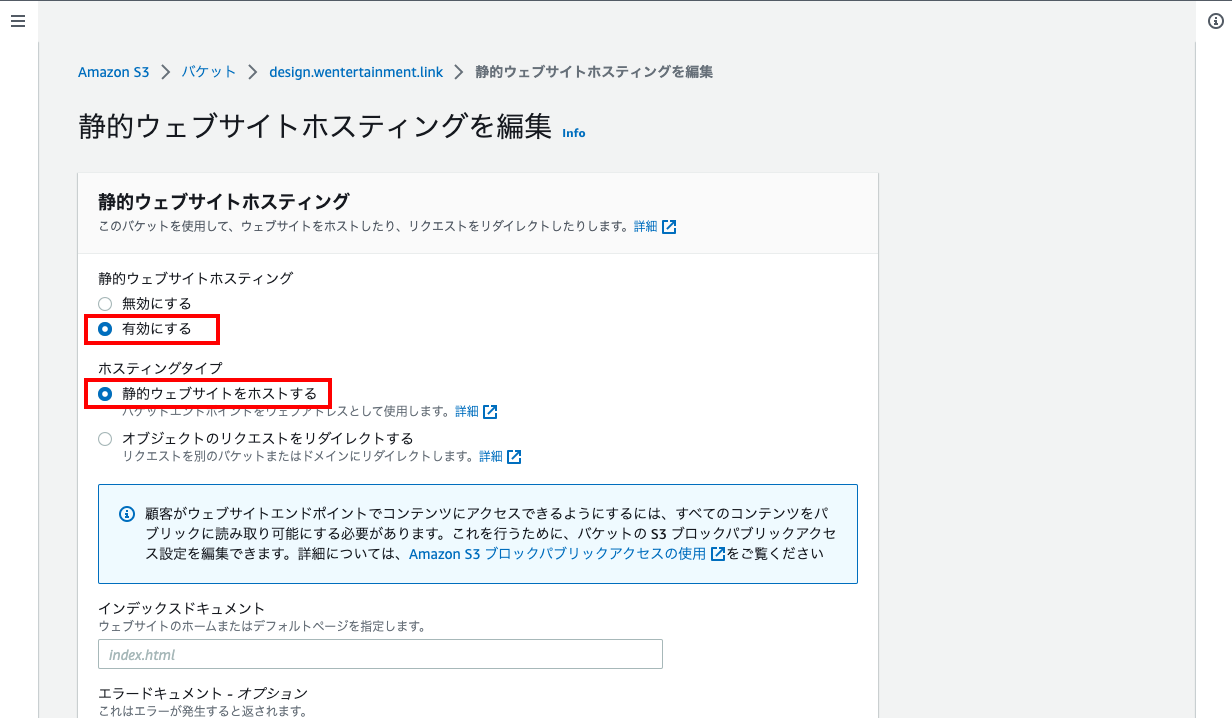Viewport: 1232px width, 718px height.
Task: Go to Amazon S3 breadcrumb
Action: click(113, 72)
